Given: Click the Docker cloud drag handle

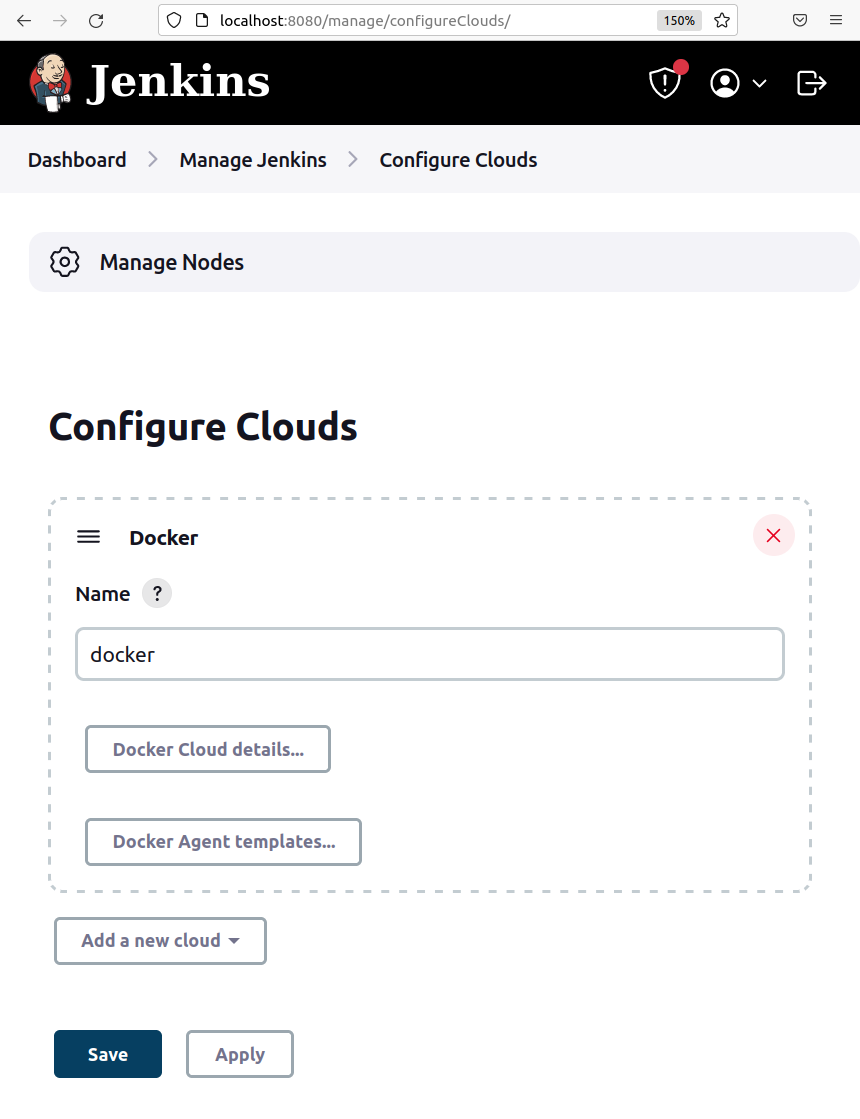Looking at the screenshot, I should pyautogui.click(x=88, y=537).
